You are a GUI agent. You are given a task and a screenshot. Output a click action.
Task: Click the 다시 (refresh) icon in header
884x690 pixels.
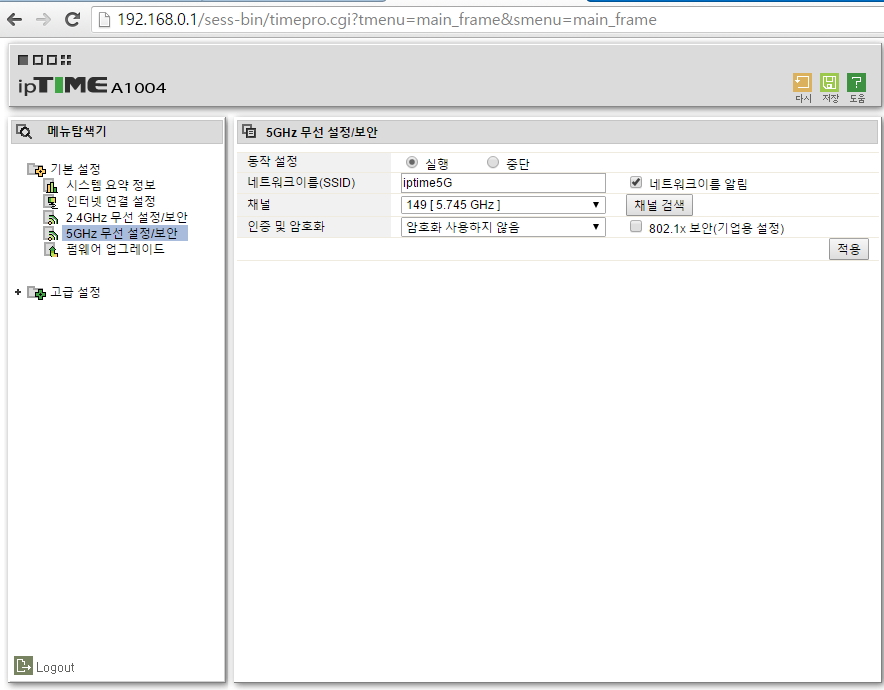pos(802,82)
